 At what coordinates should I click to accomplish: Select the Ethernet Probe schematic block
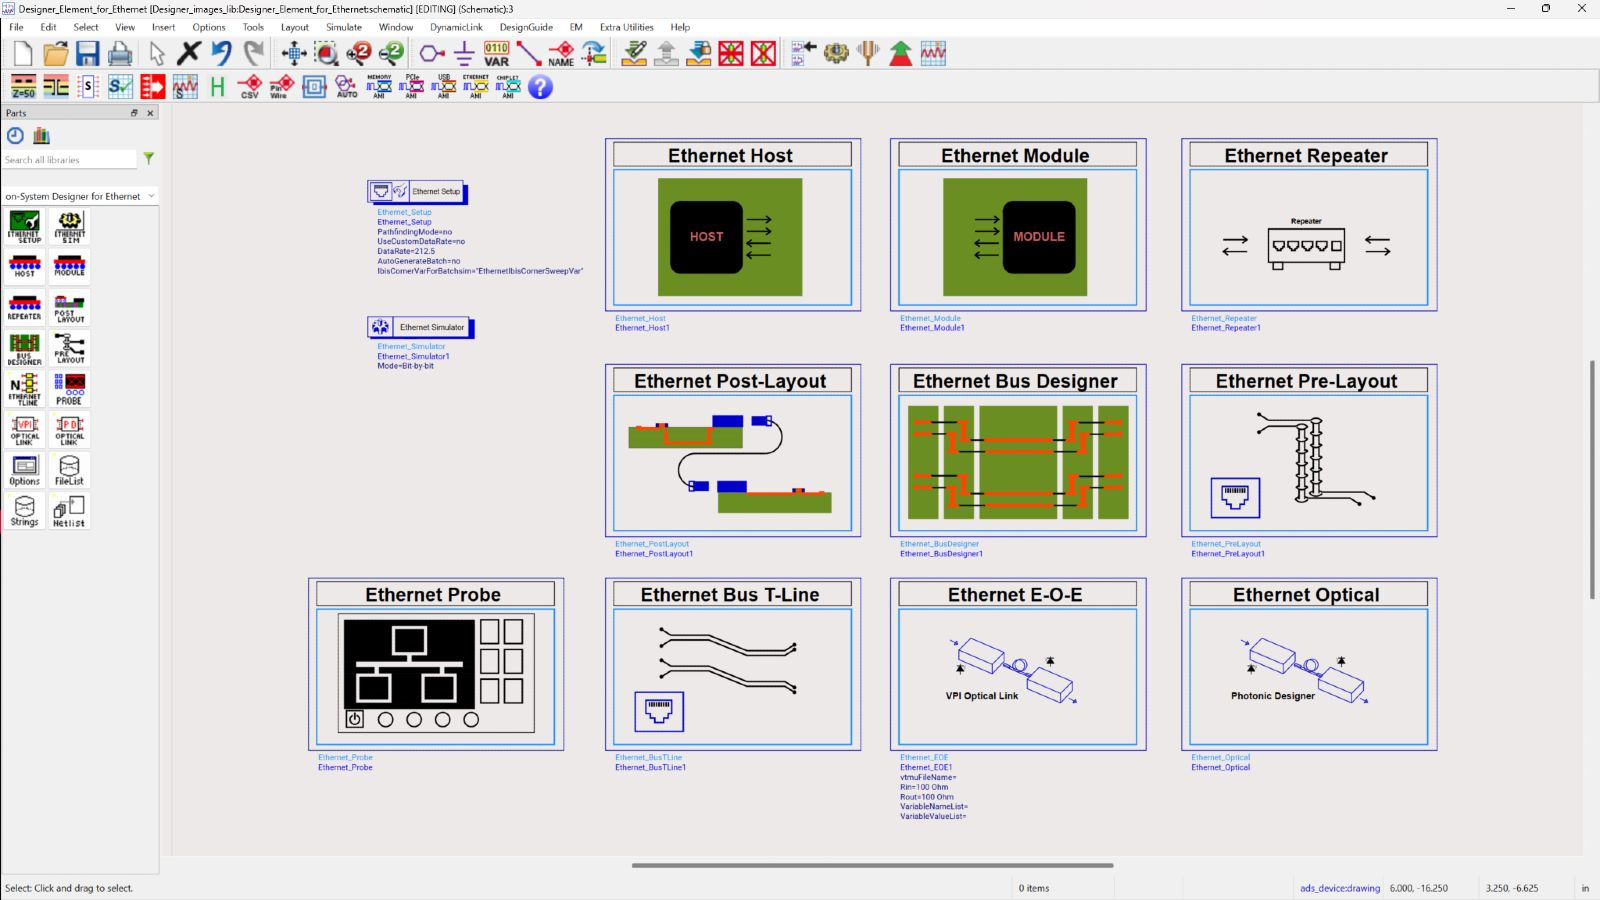[x=436, y=664]
